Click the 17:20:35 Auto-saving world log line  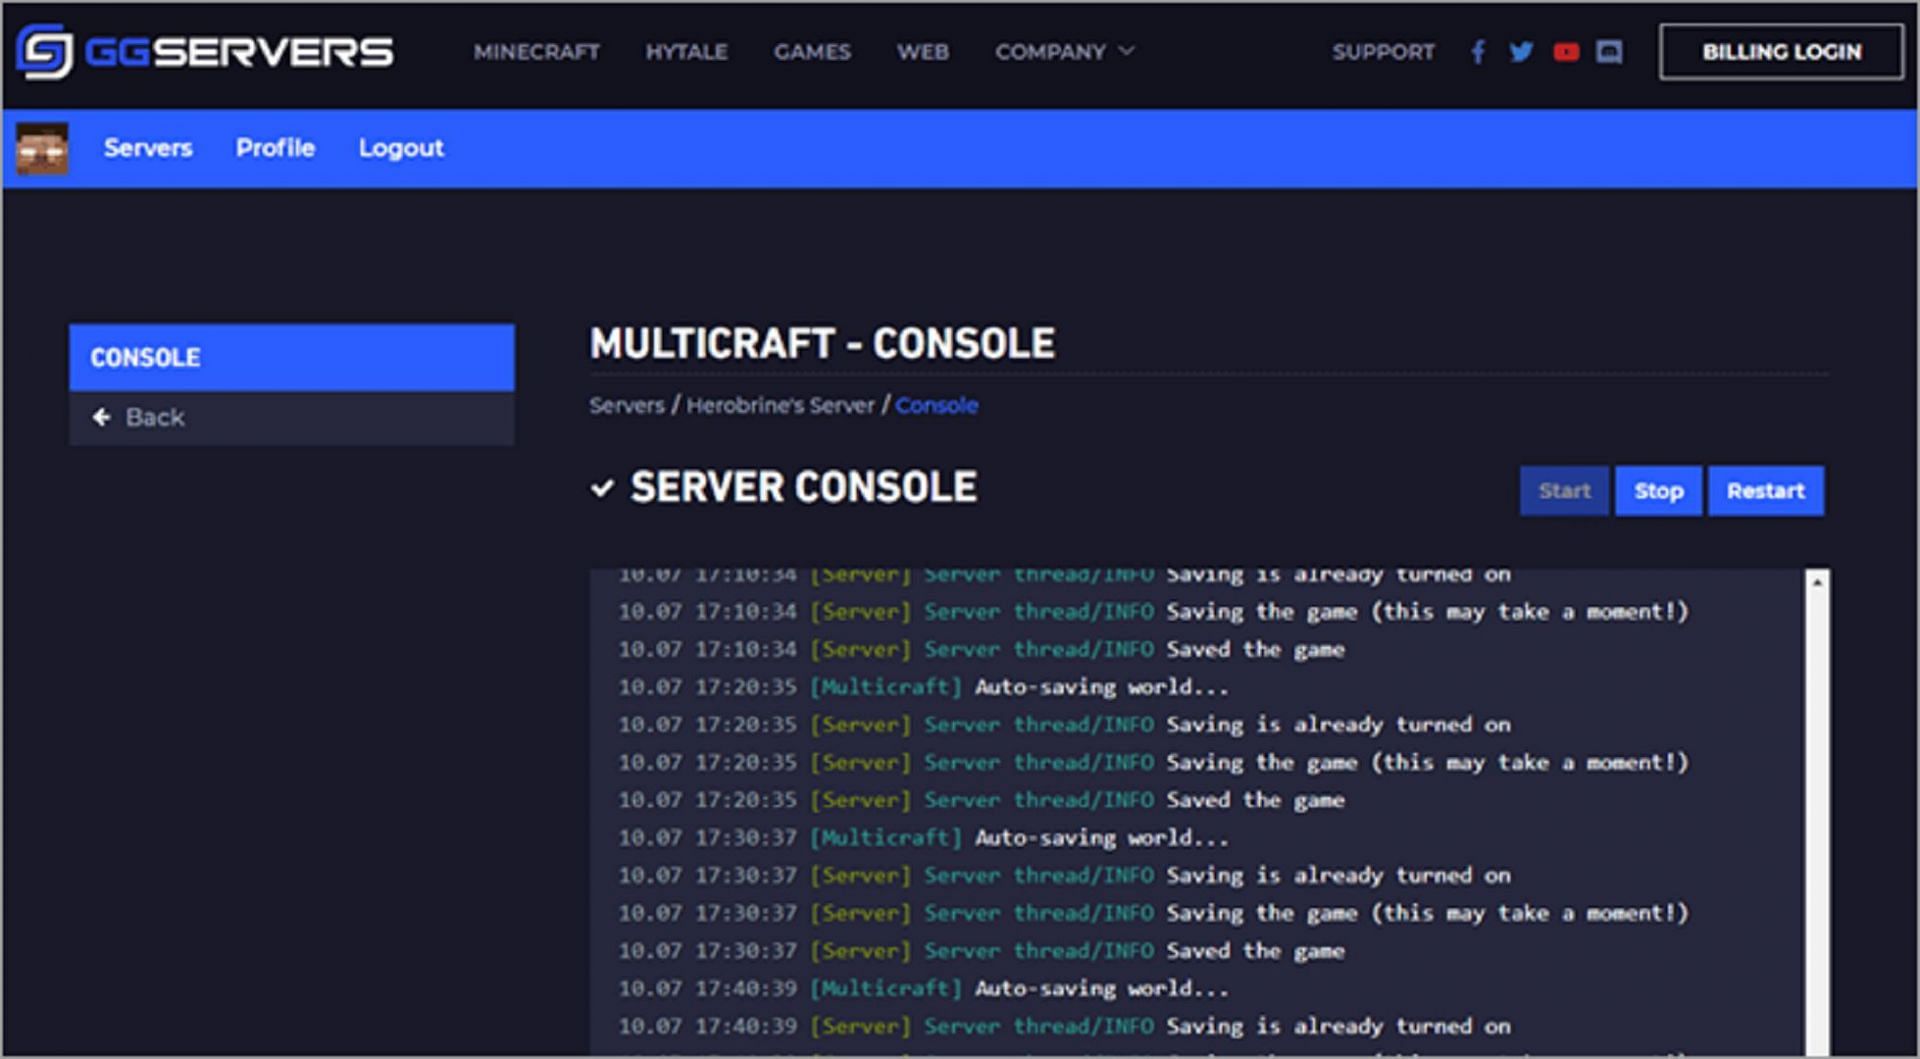[923, 687]
